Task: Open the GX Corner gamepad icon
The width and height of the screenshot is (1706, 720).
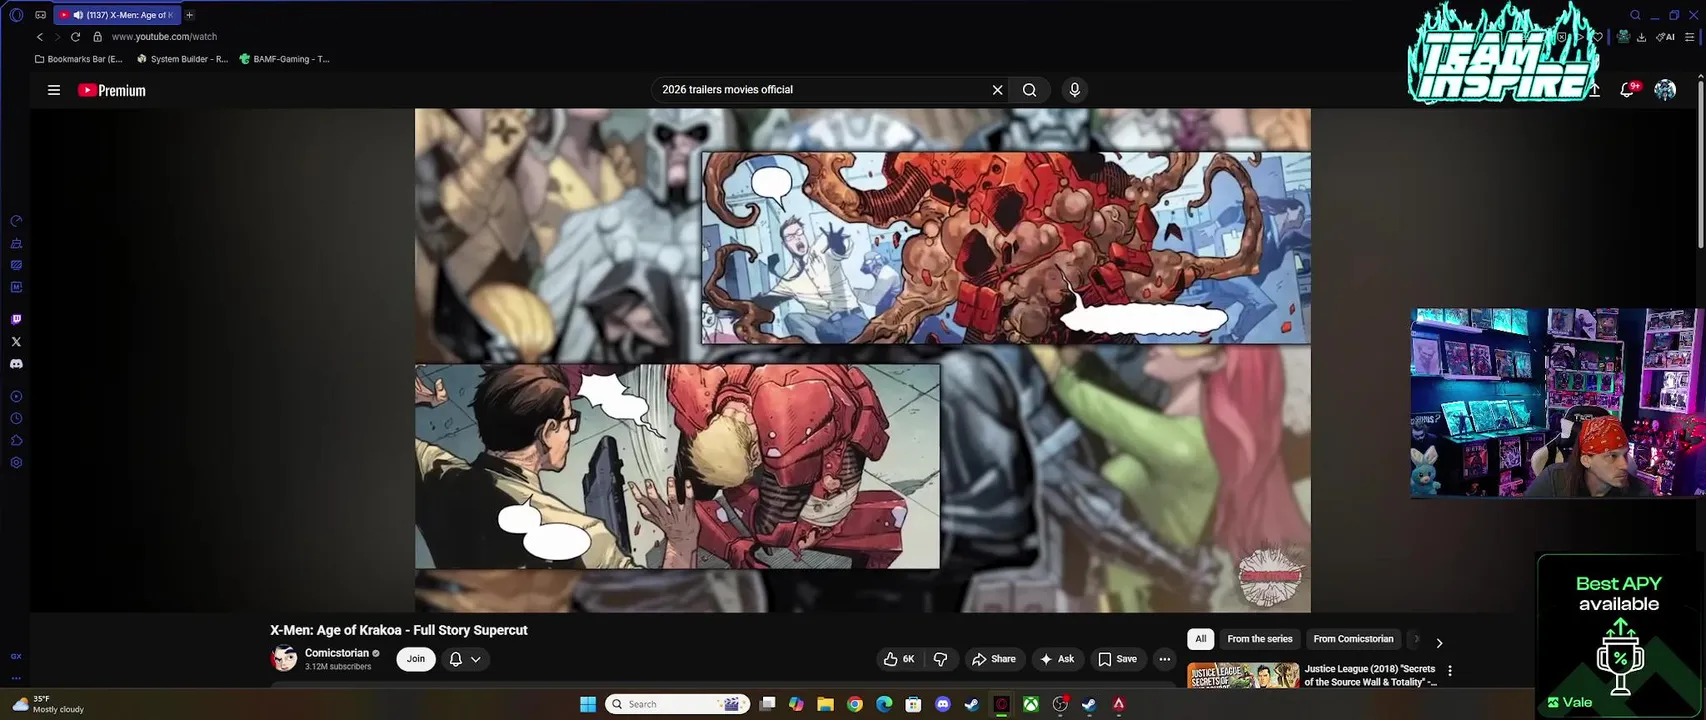Action: (x=40, y=15)
